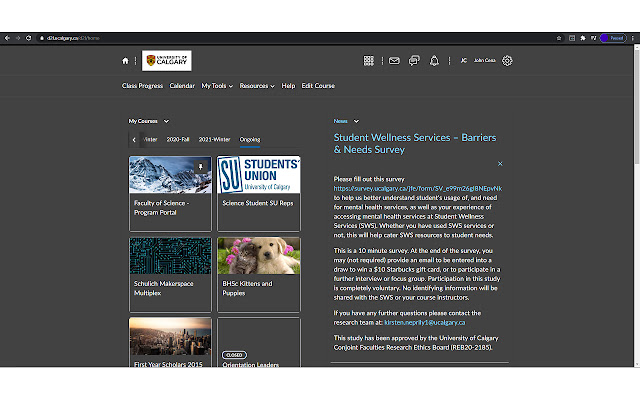The width and height of the screenshot is (640, 400).
Task: Click the browser back arrow
Action: pyautogui.click(x=7, y=38)
